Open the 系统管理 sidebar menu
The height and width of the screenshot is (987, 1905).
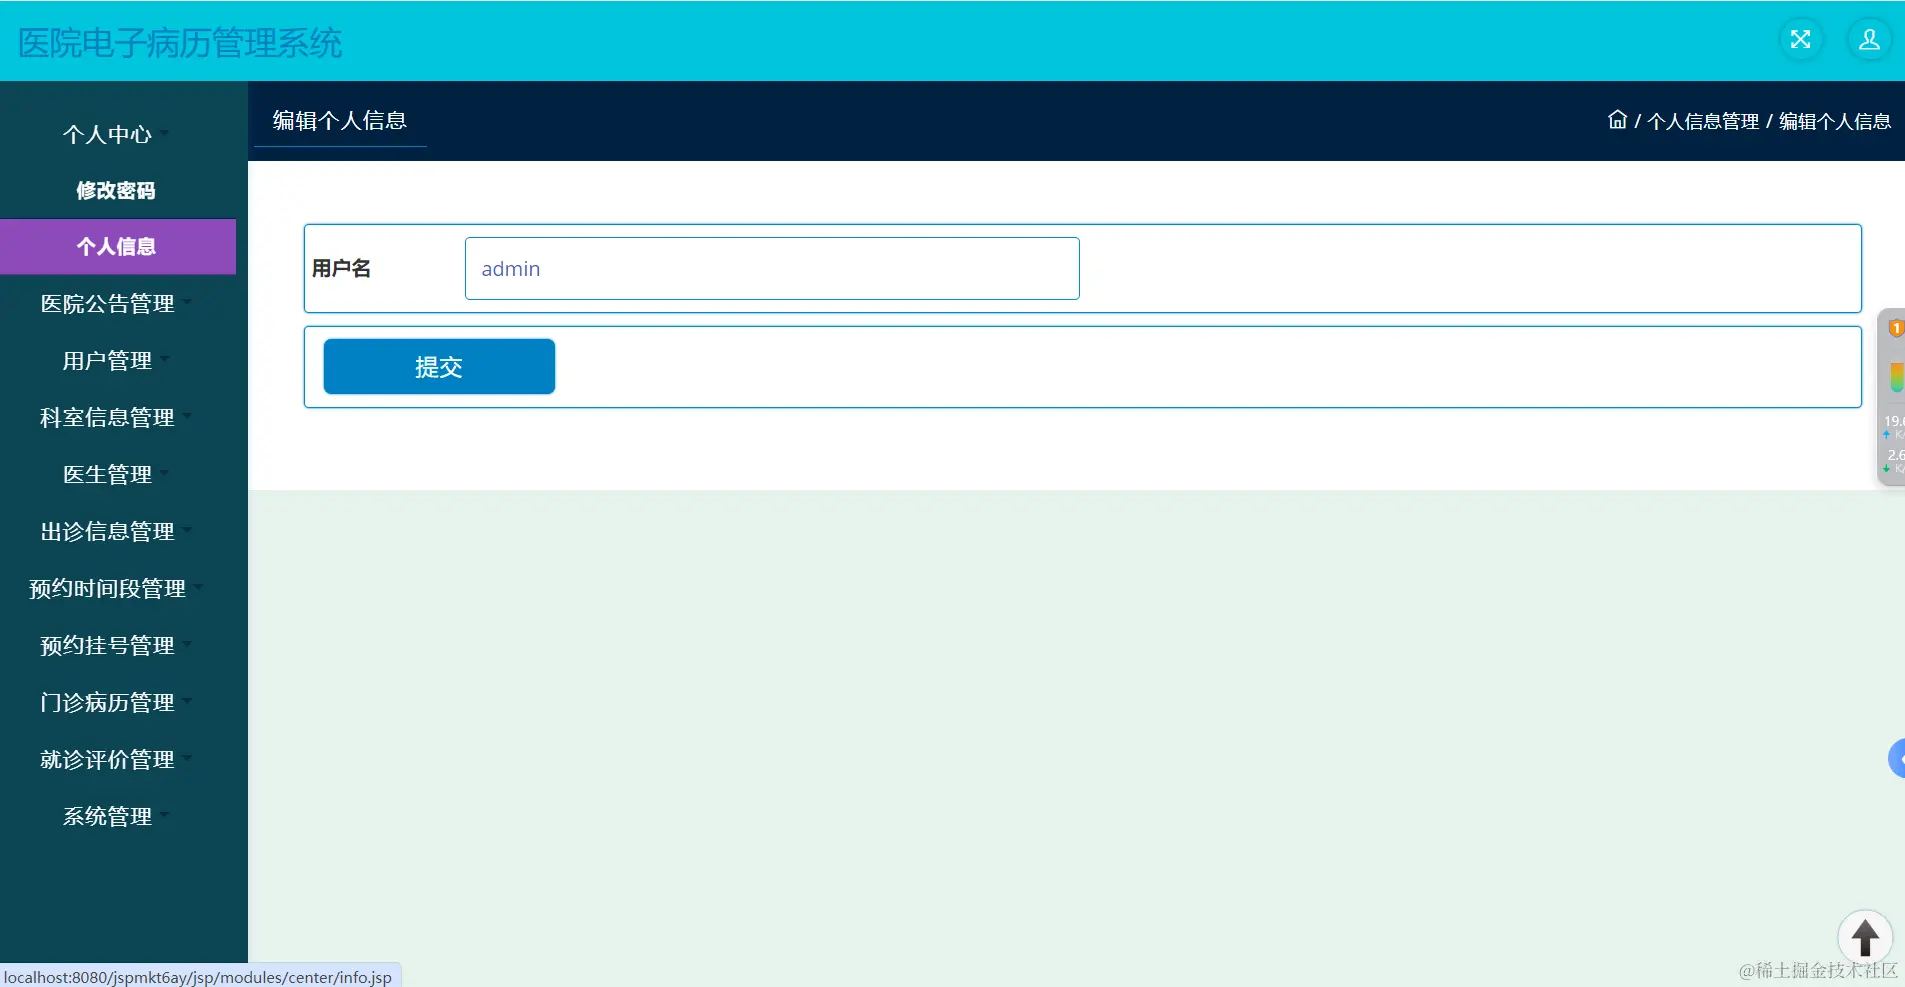[117, 816]
